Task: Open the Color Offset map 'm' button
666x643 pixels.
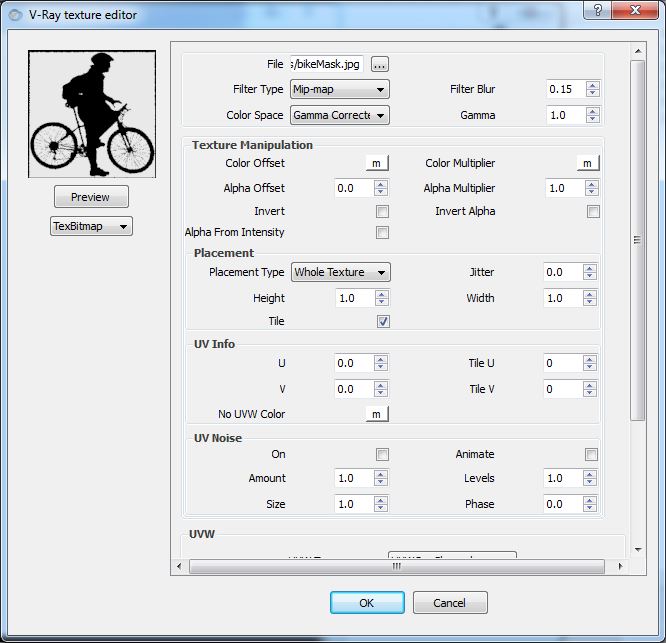Action: (377, 163)
